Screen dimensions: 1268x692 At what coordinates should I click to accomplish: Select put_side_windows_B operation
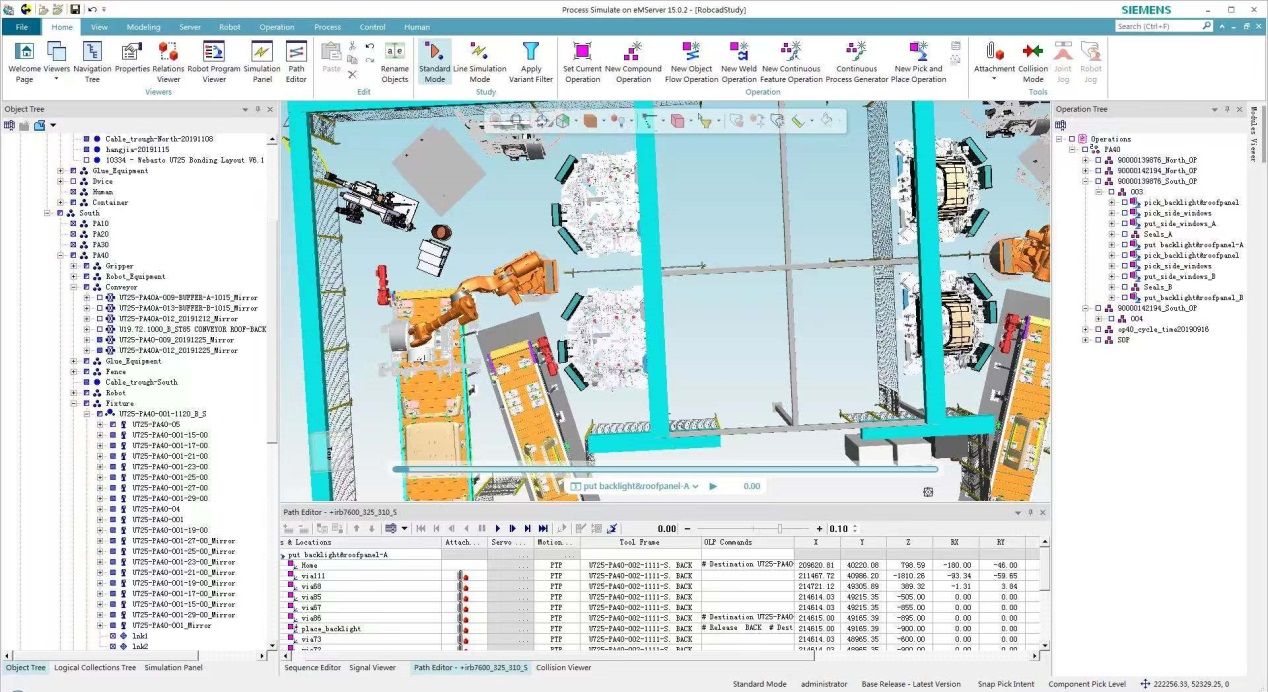coord(1179,276)
